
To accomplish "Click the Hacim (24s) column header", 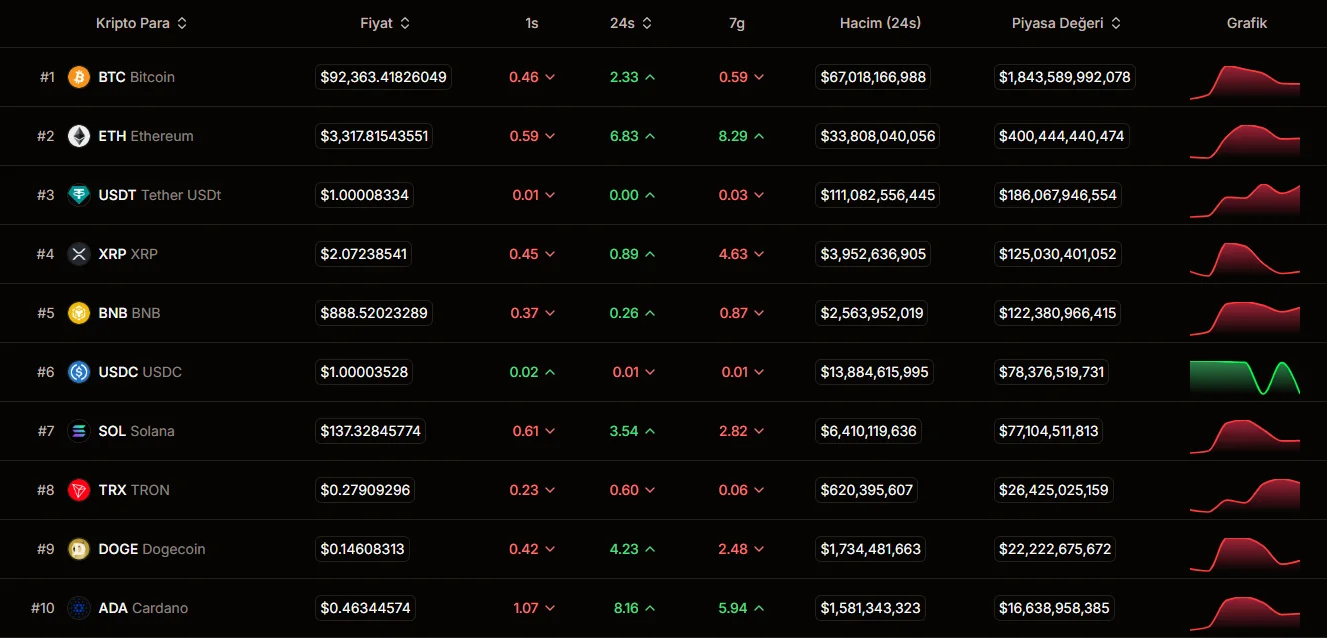I will point(880,23).
